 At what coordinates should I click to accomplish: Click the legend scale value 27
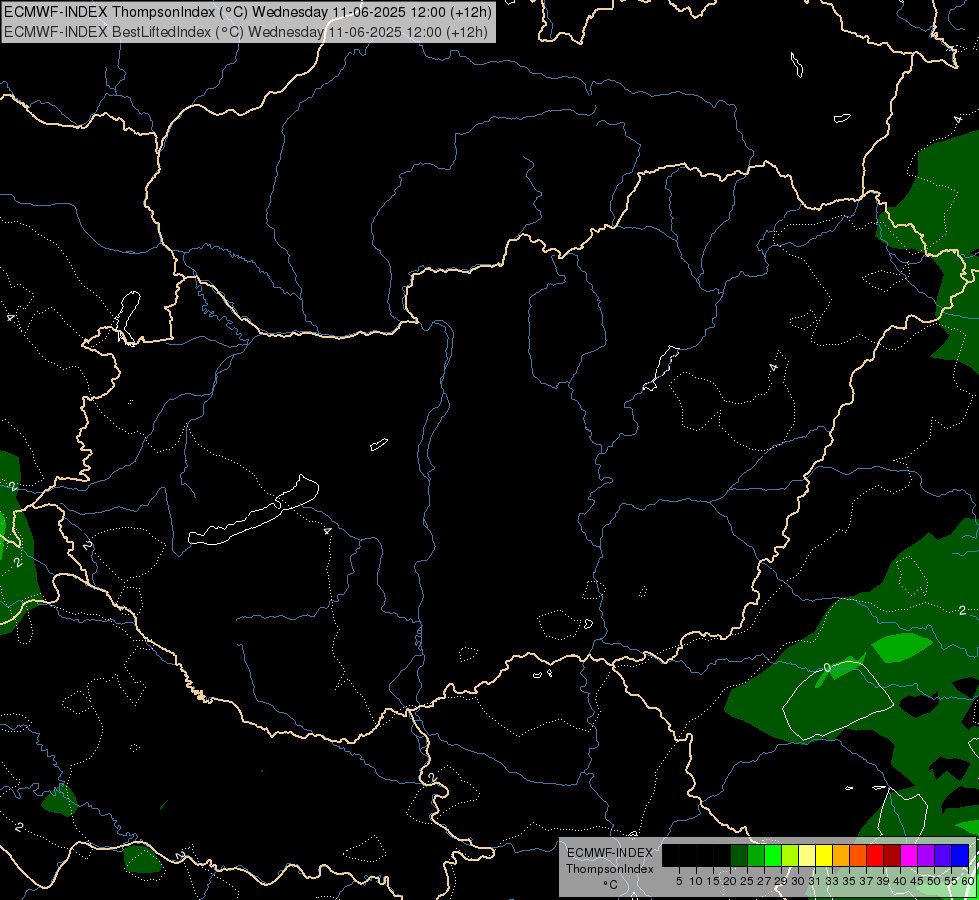coord(764,881)
